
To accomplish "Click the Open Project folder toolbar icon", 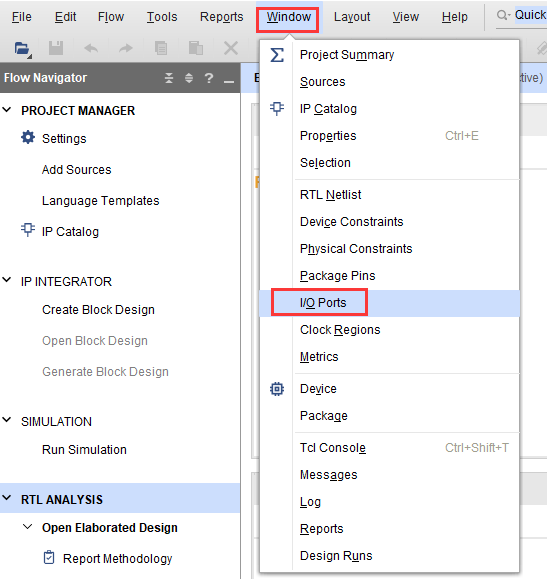I will point(23,48).
